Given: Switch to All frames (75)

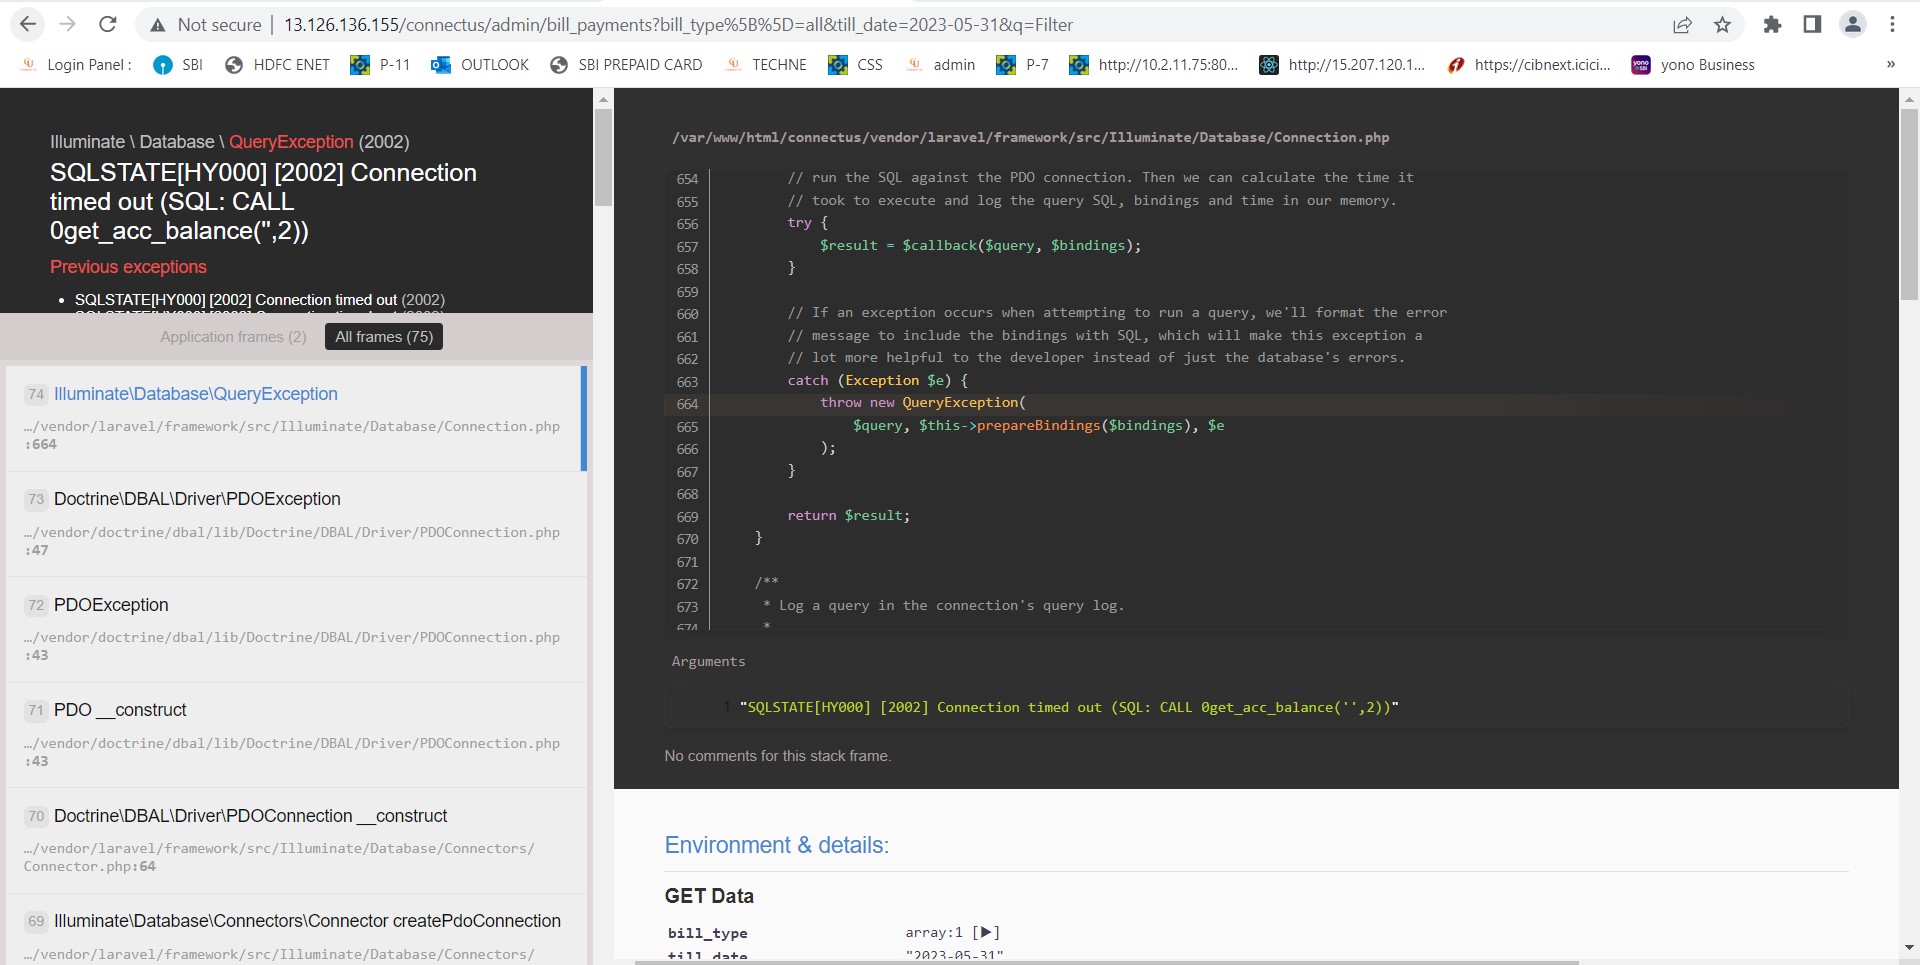Looking at the screenshot, I should point(384,337).
